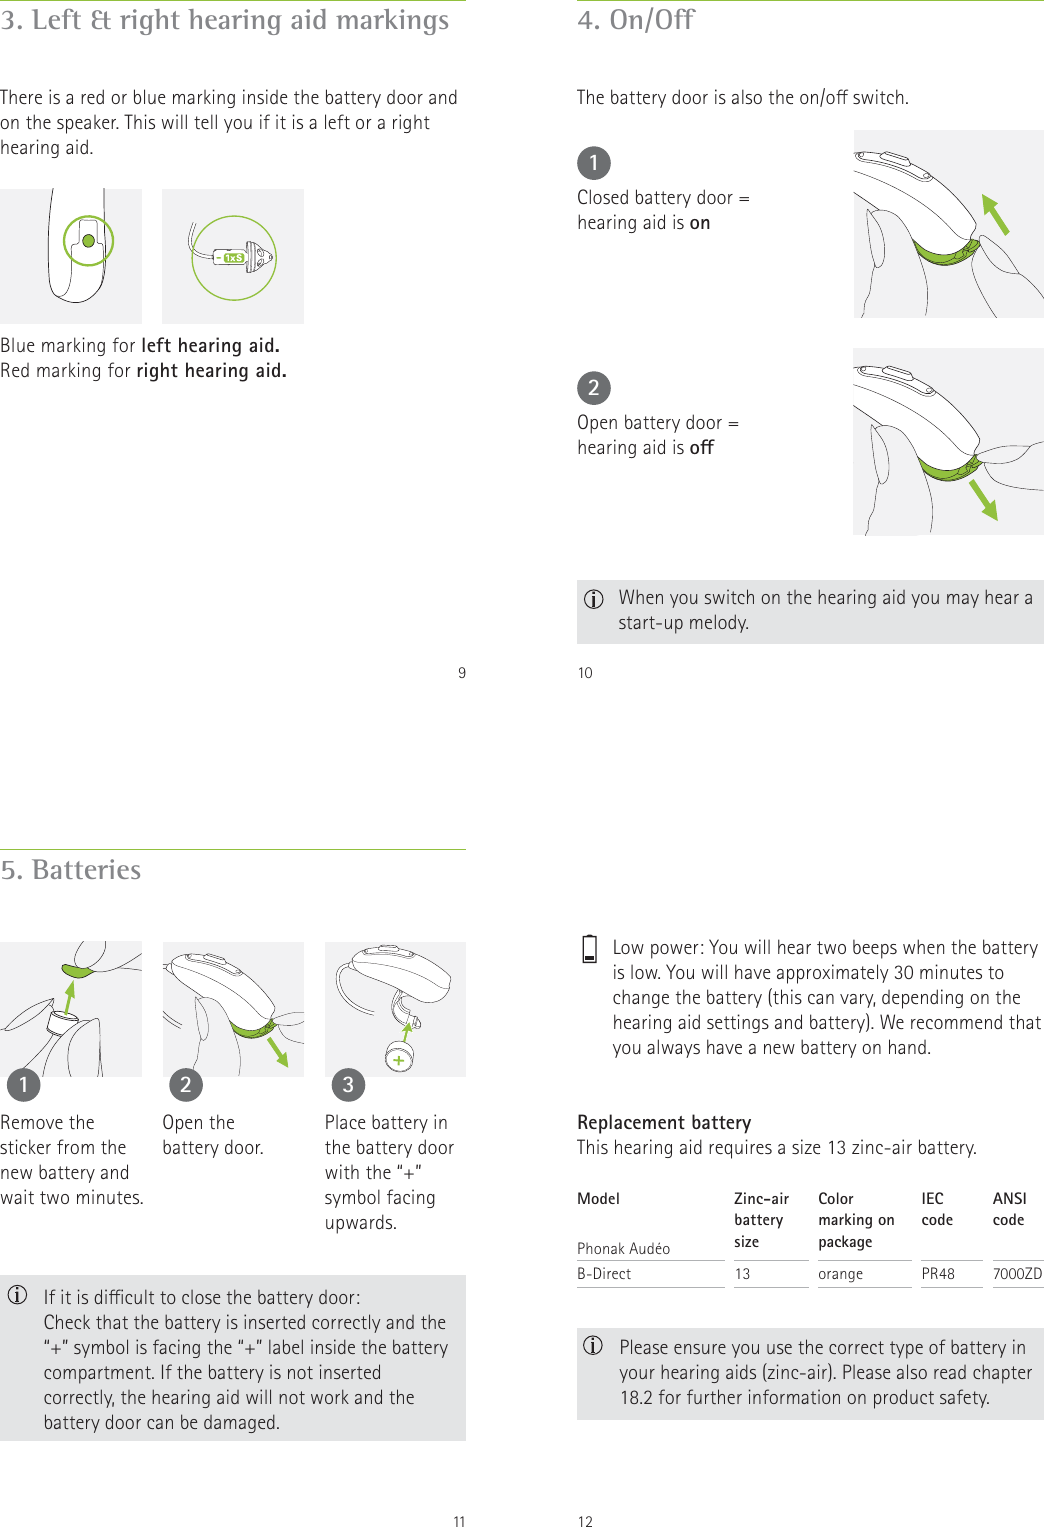Click the open battery door illustration in On/Off

[948, 441]
